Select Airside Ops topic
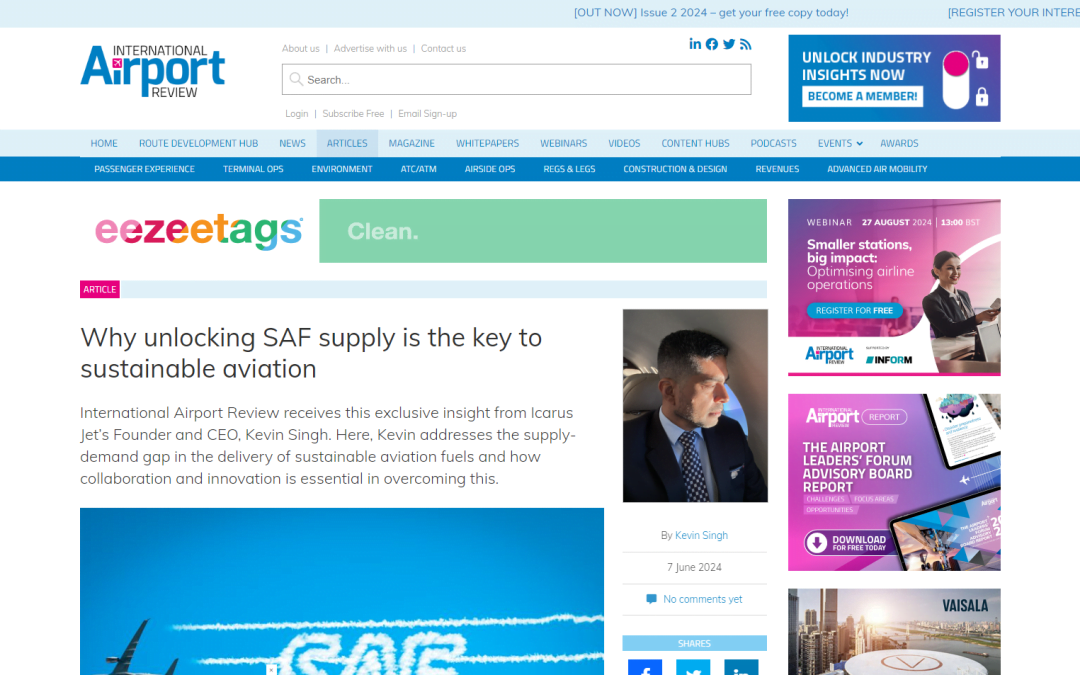 point(490,169)
